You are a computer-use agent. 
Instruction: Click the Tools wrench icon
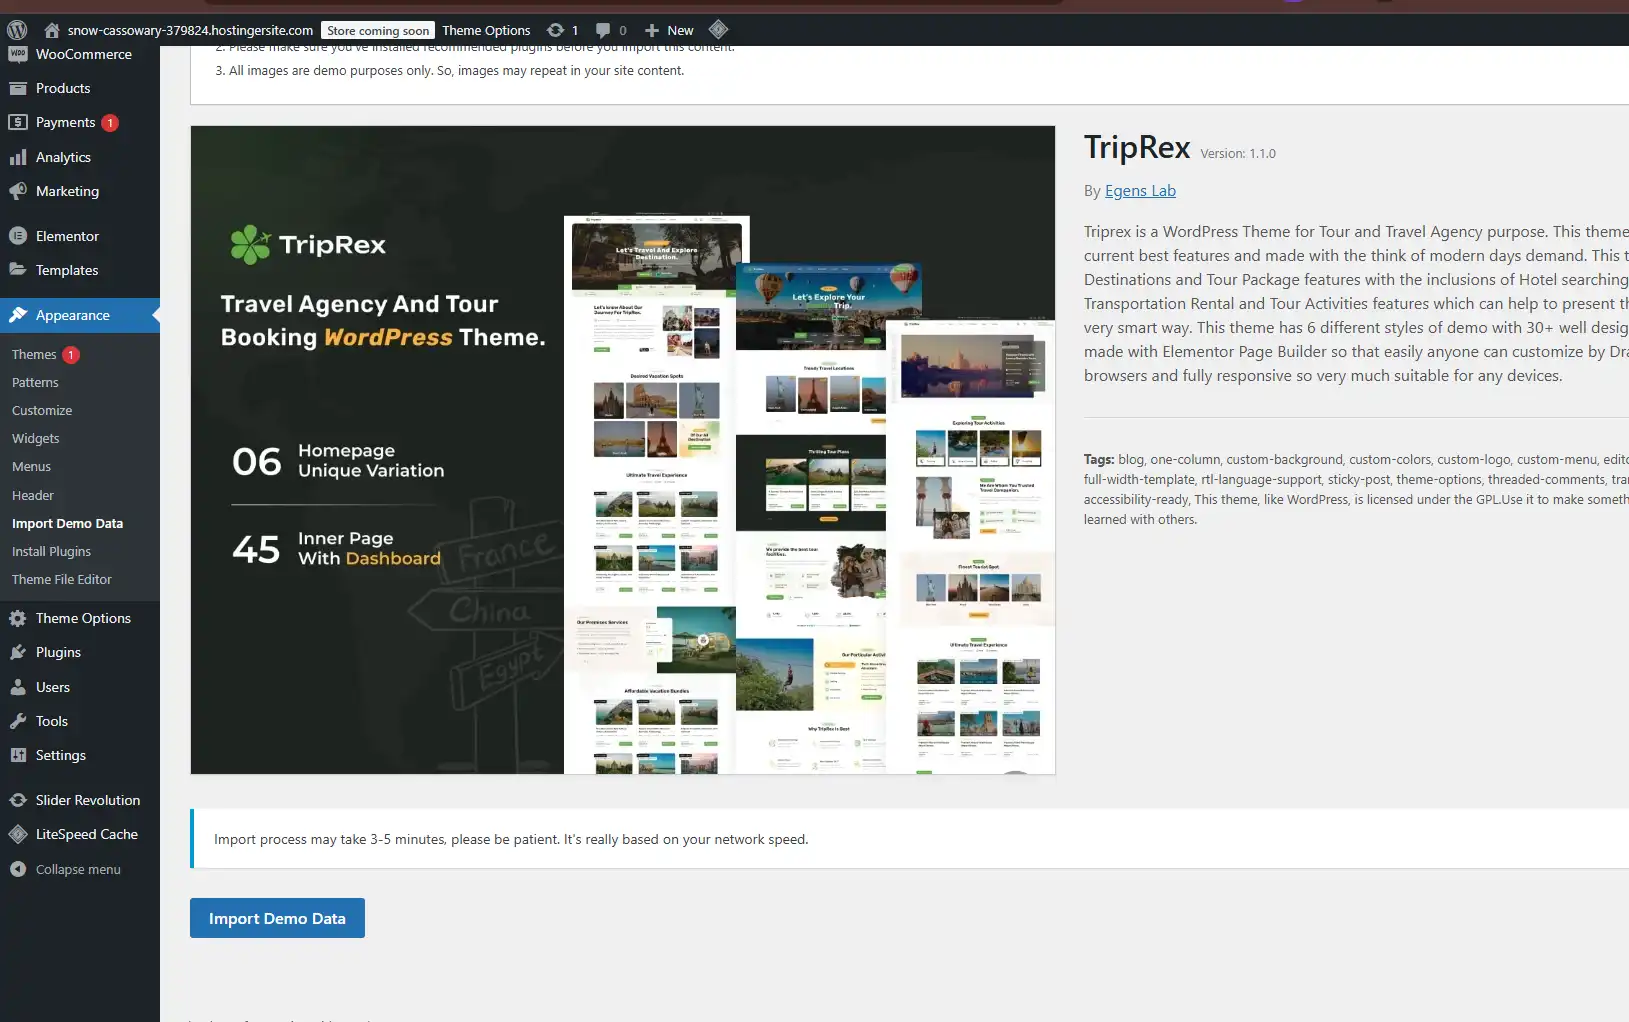pos(18,721)
